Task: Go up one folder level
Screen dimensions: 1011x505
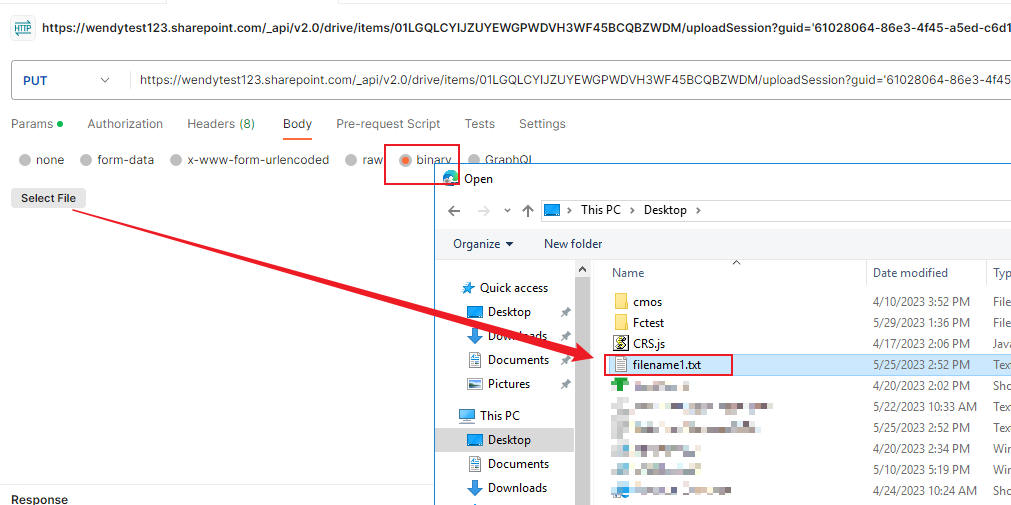Action: click(x=528, y=210)
